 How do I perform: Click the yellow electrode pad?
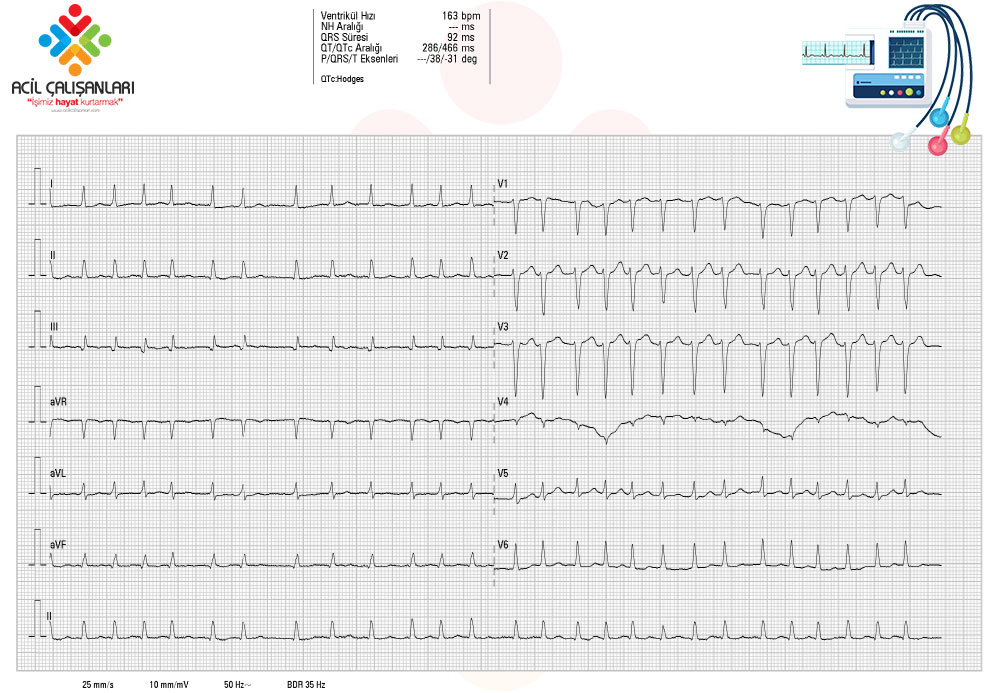pyautogui.click(x=960, y=133)
